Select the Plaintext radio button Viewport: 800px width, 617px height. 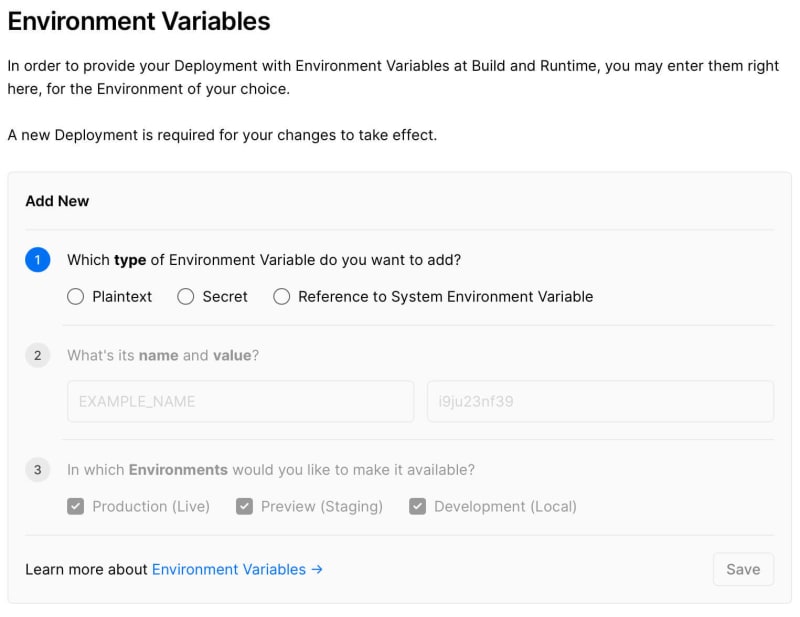pyautogui.click(x=76, y=297)
